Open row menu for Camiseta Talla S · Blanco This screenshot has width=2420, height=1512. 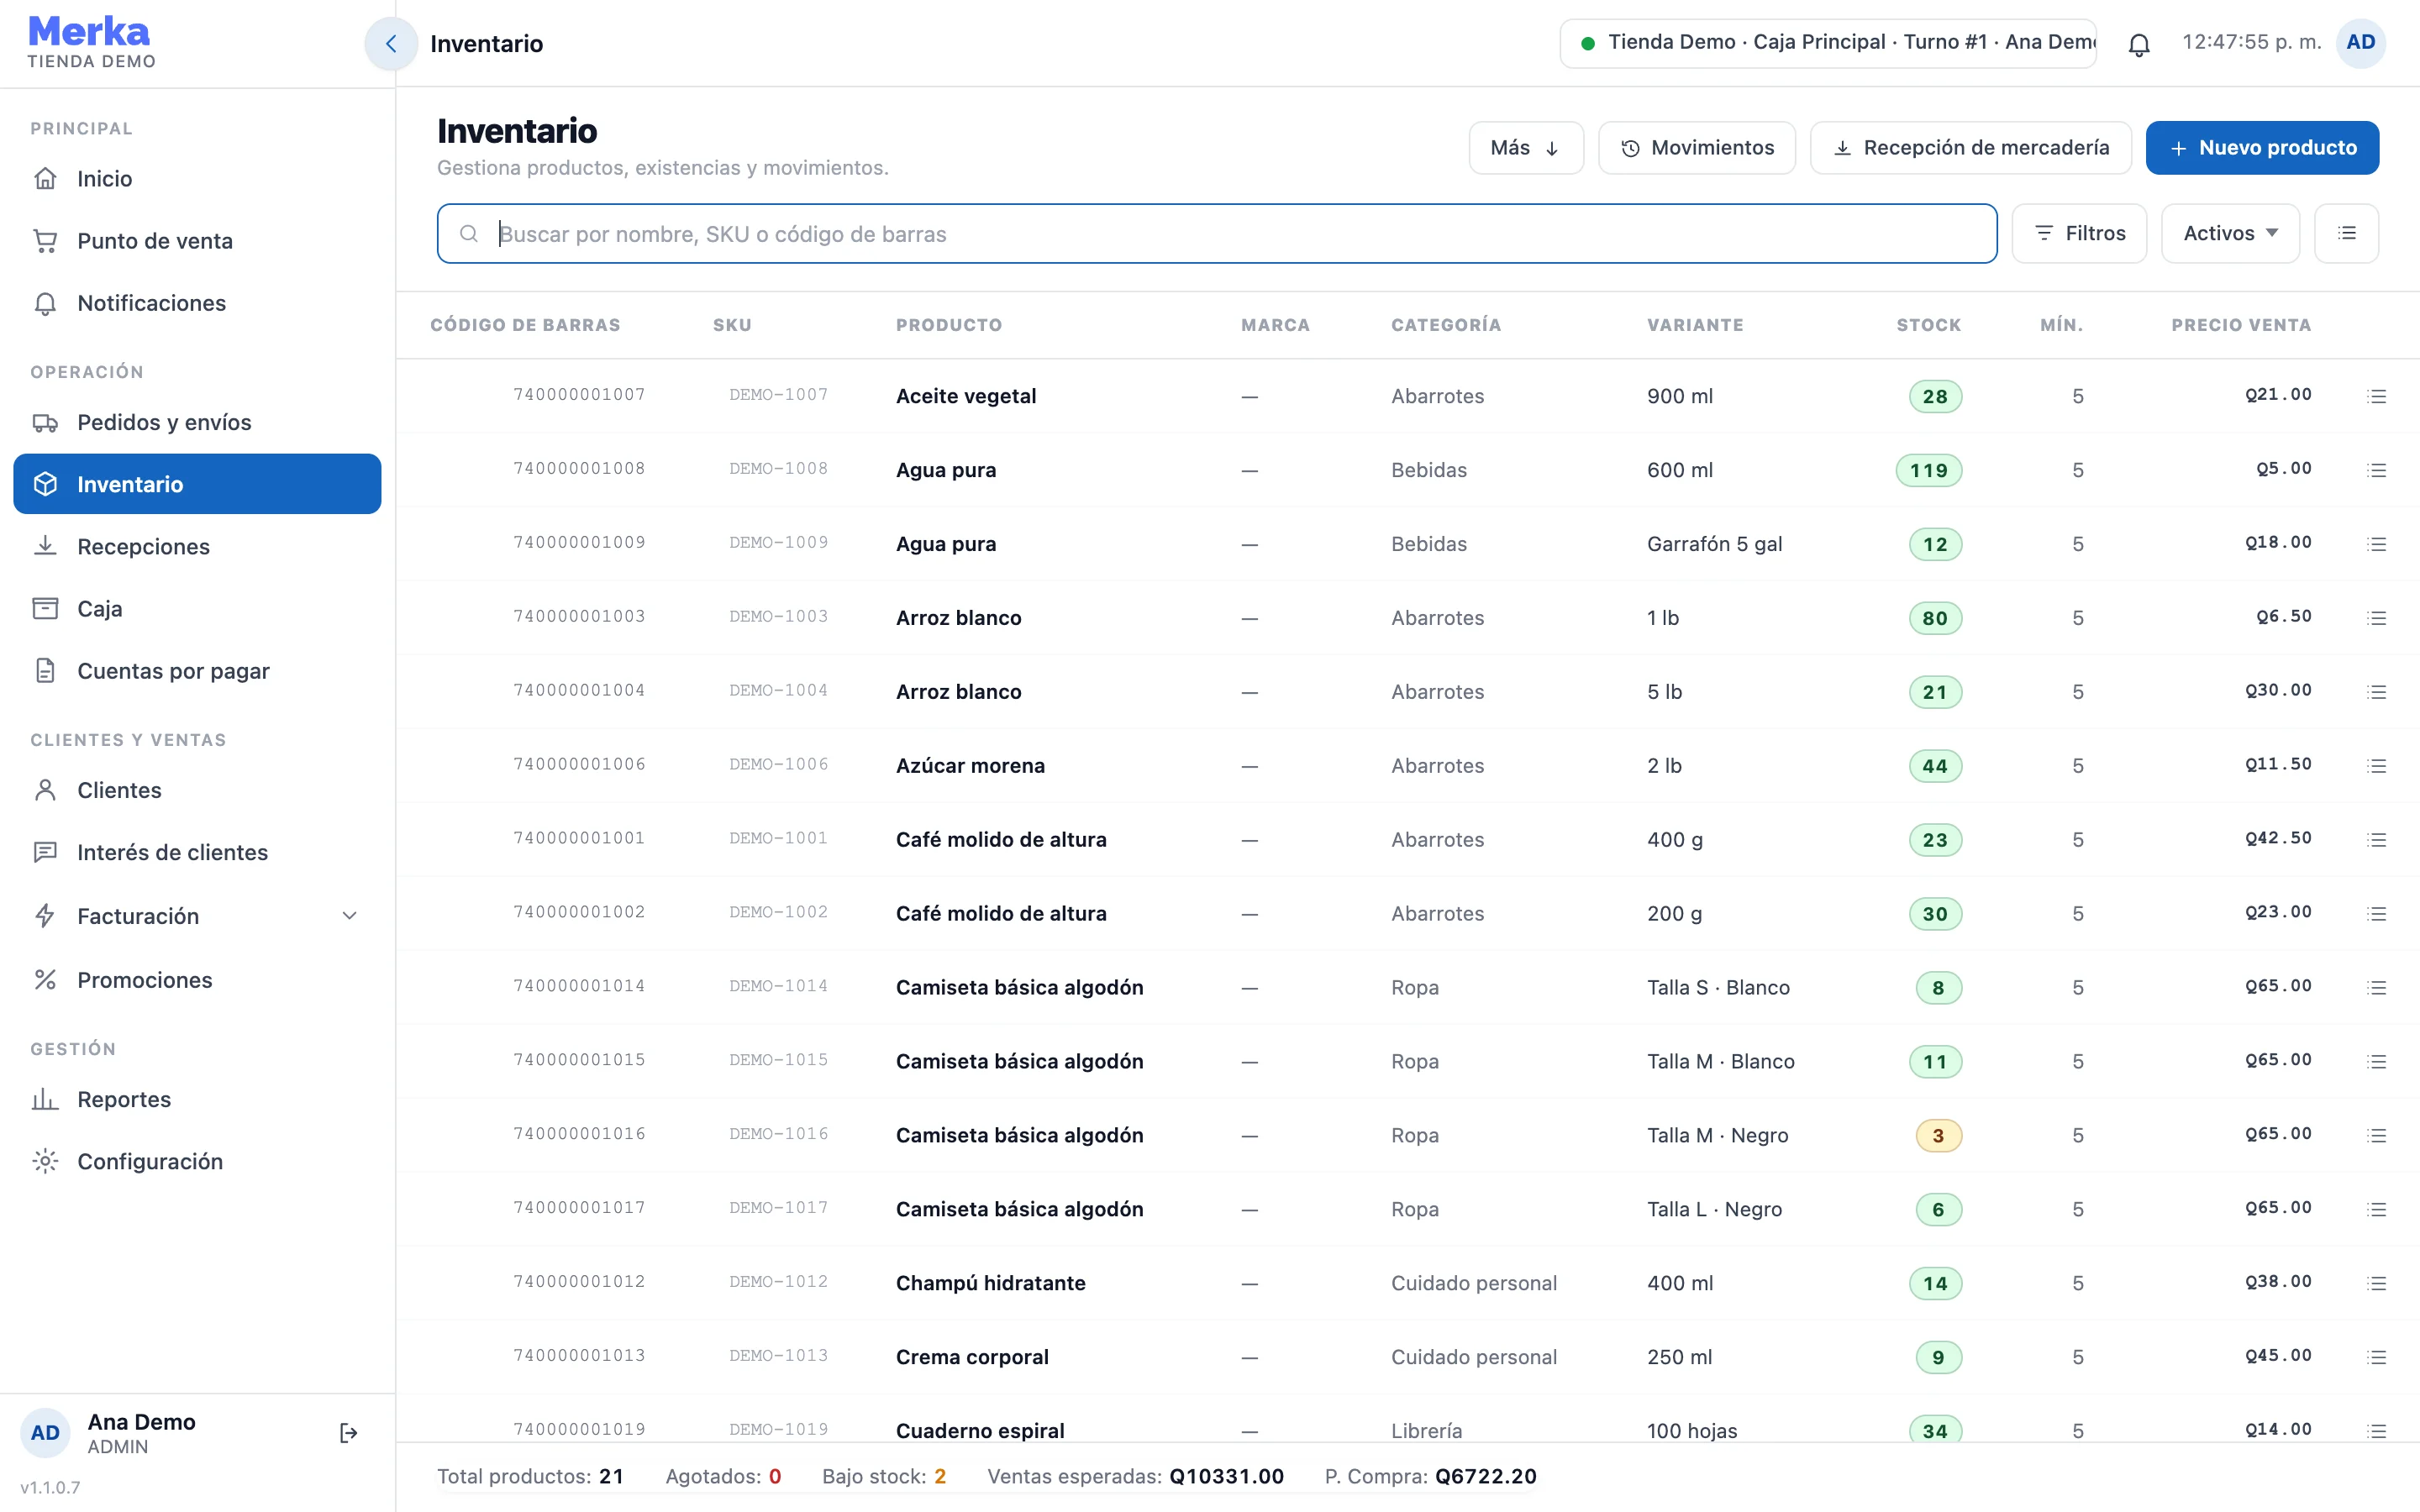pos(2376,988)
